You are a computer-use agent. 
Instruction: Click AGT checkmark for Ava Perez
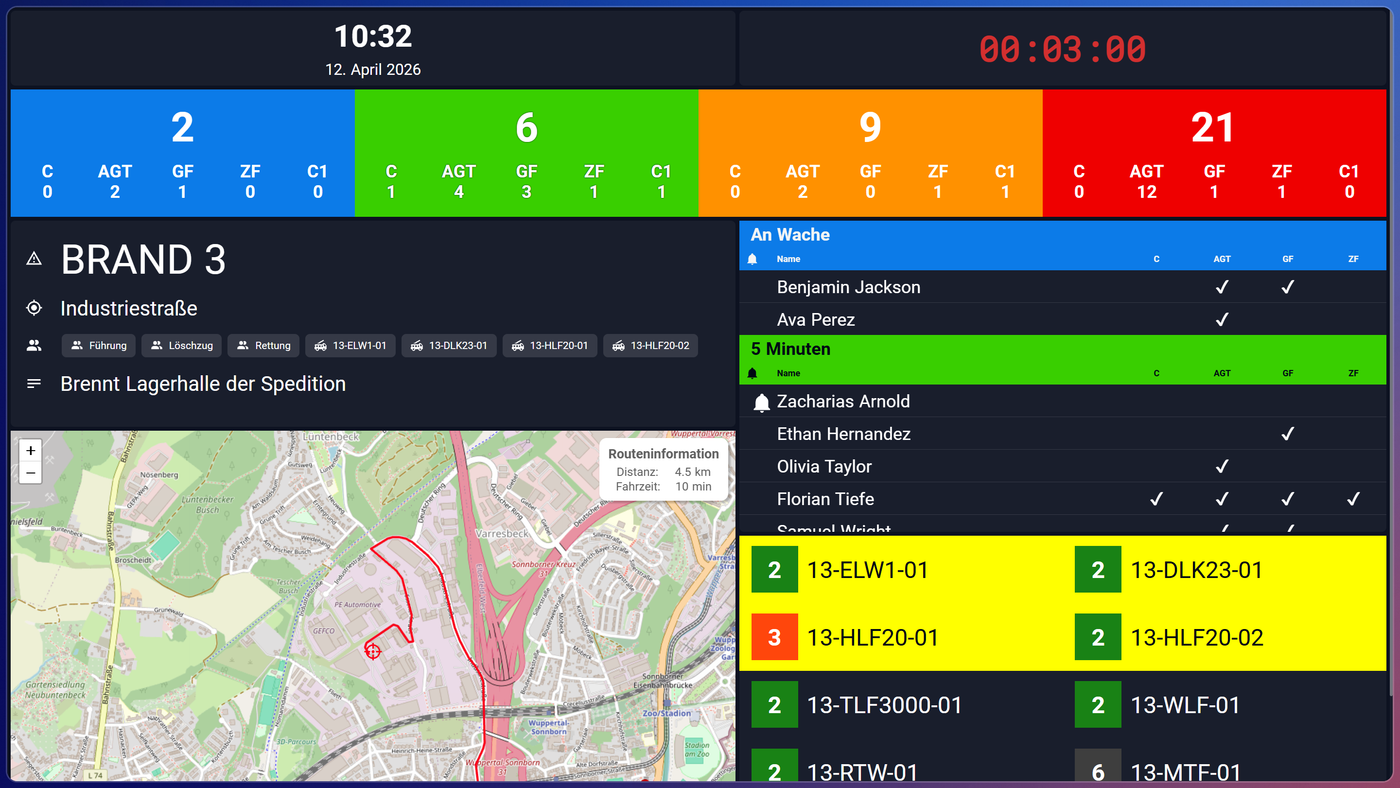1222,320
